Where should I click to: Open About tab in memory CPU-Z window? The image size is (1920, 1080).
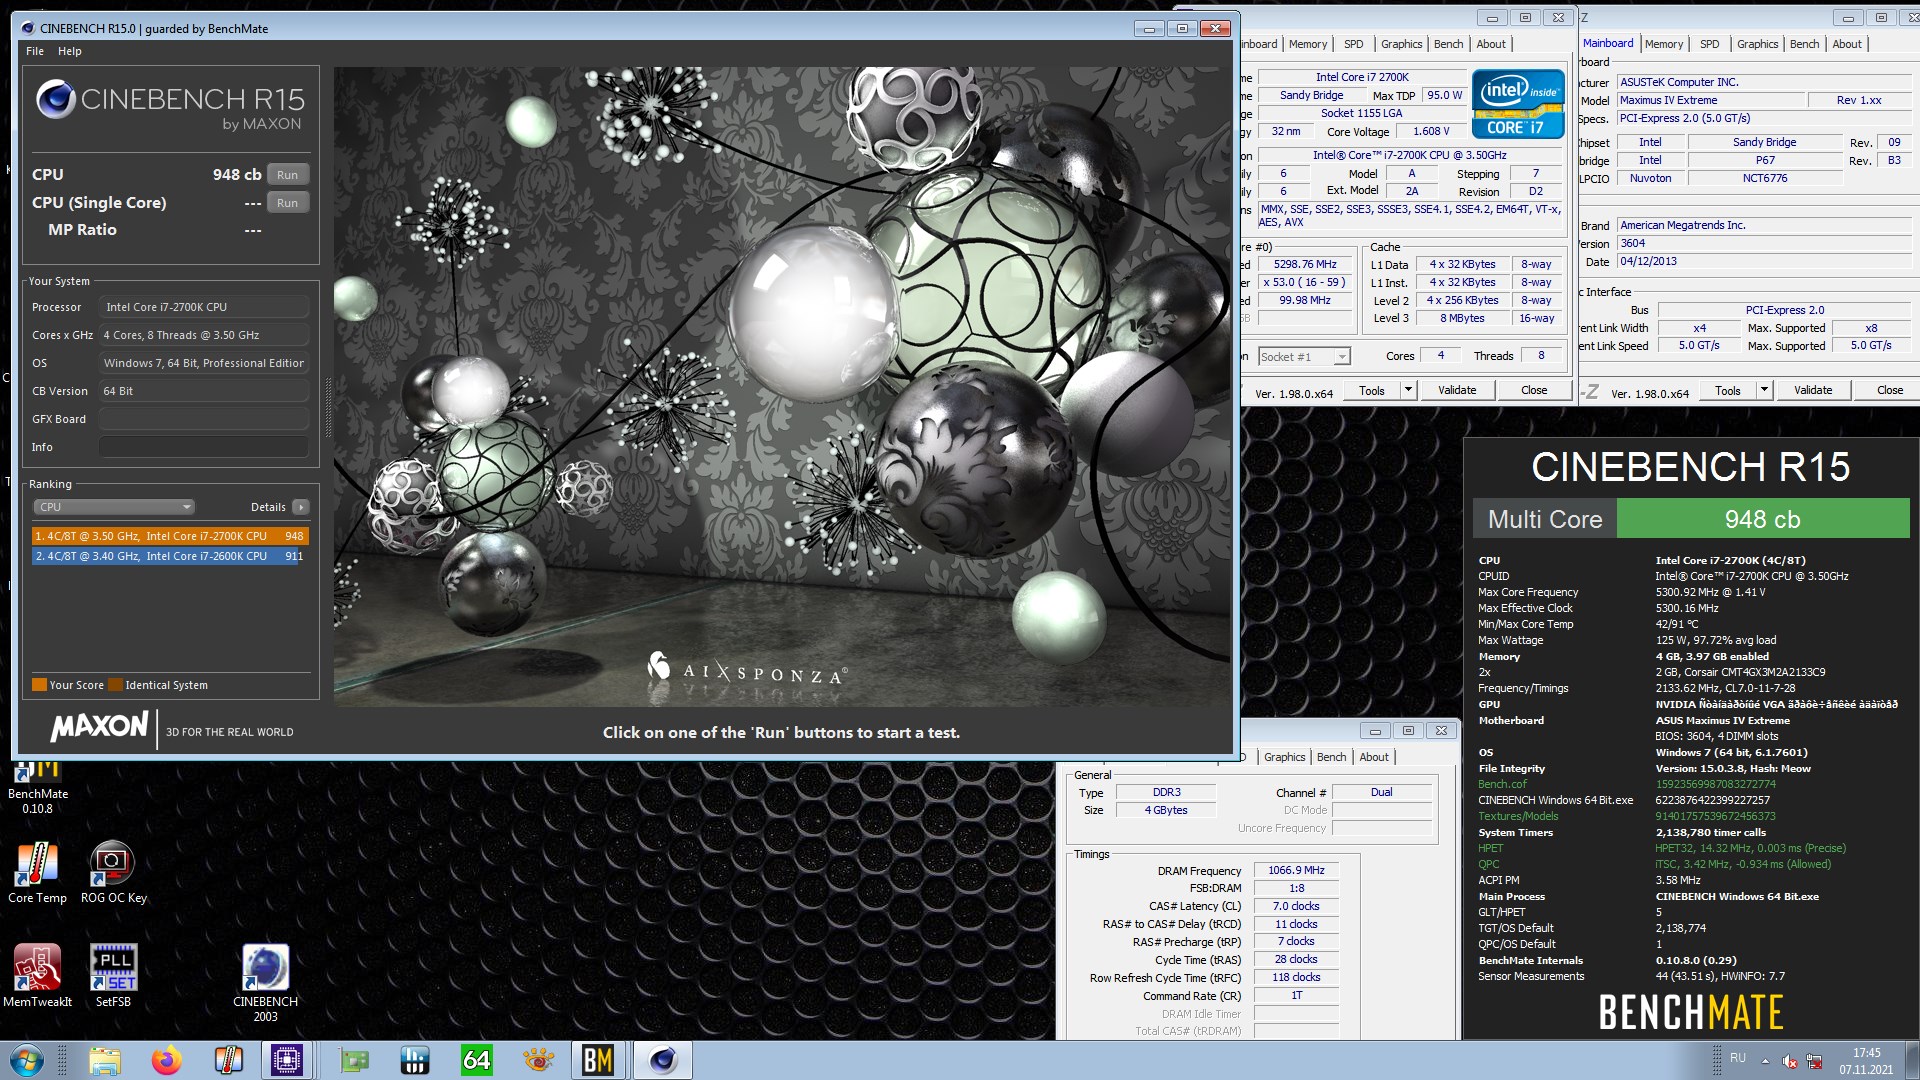[1374, 757]
